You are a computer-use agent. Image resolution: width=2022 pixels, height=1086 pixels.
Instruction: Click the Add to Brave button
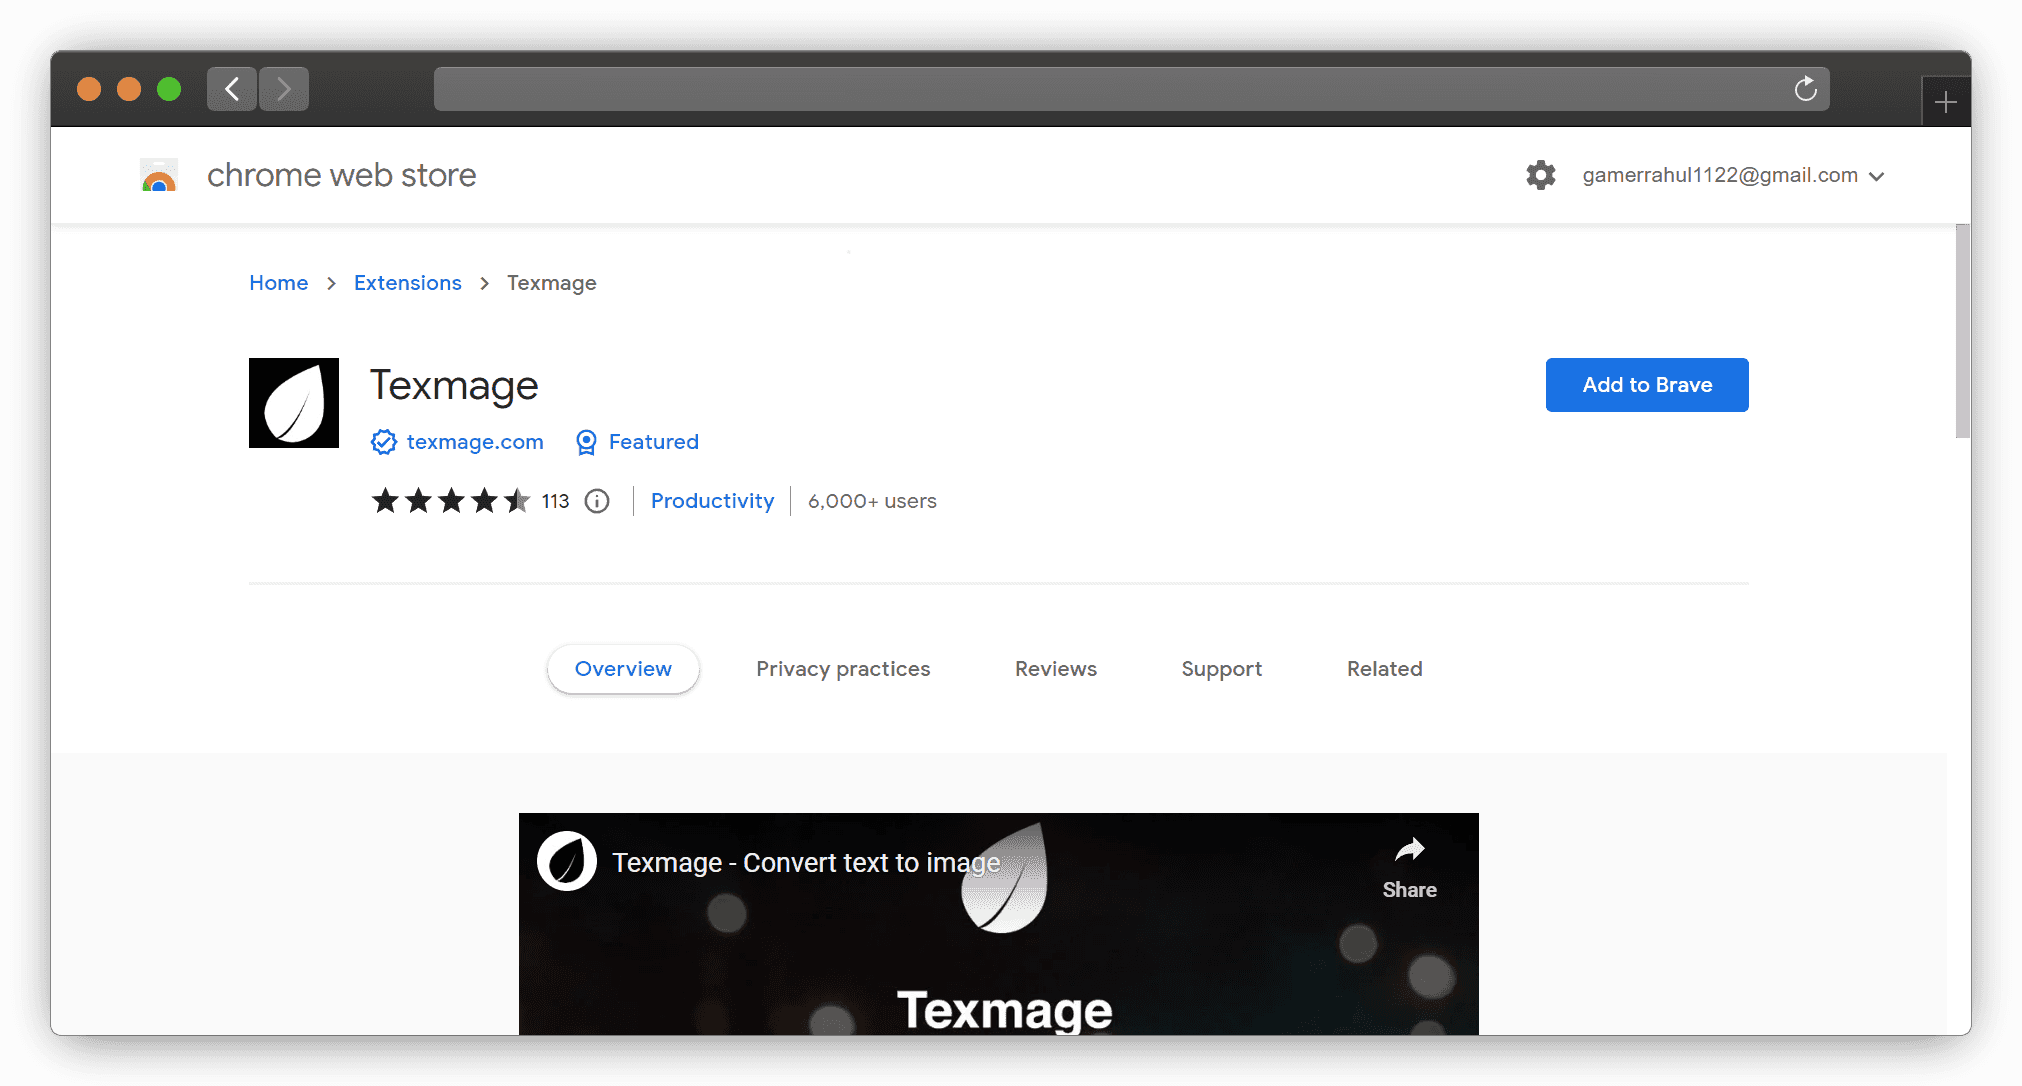point(1647,385)
